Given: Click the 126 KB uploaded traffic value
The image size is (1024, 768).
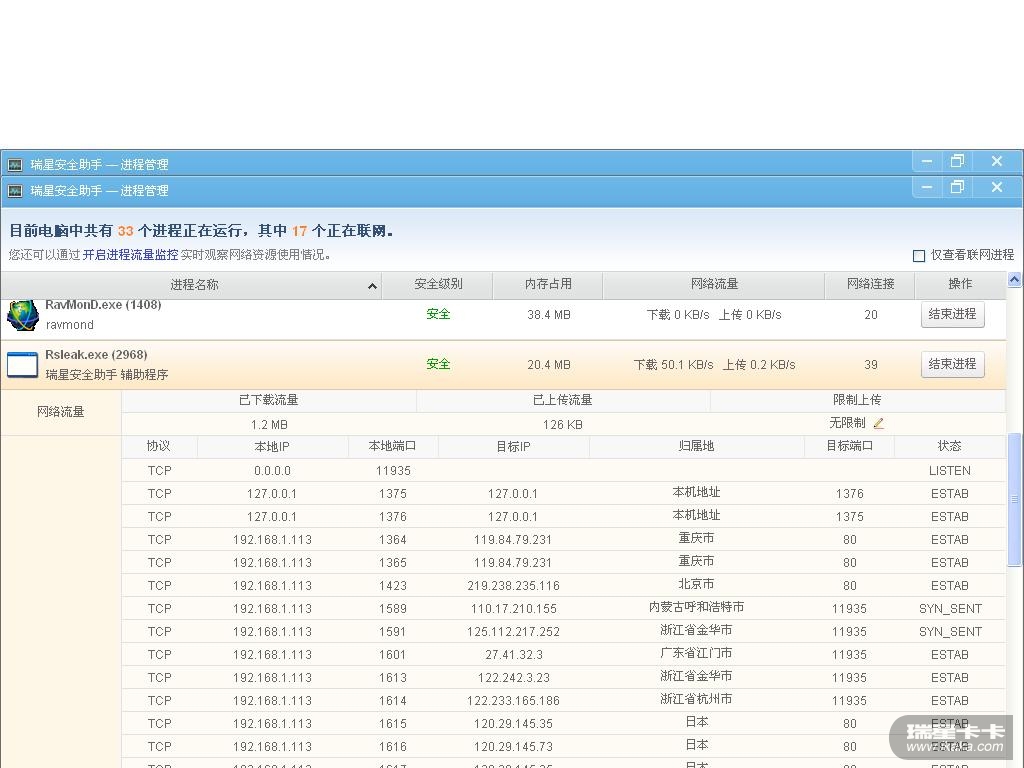Looking at the screenshot, I should point(562,425).
